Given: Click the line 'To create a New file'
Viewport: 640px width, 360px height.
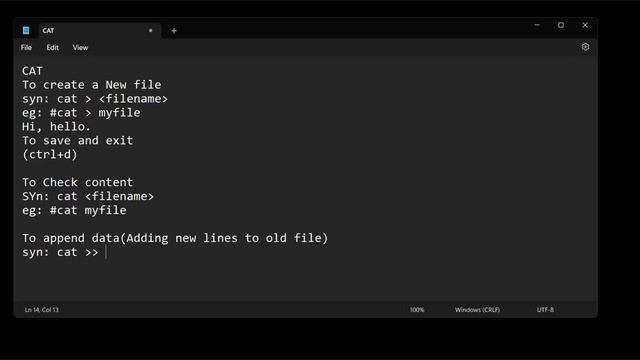Looking at the screenshot, I should point(91,85).
